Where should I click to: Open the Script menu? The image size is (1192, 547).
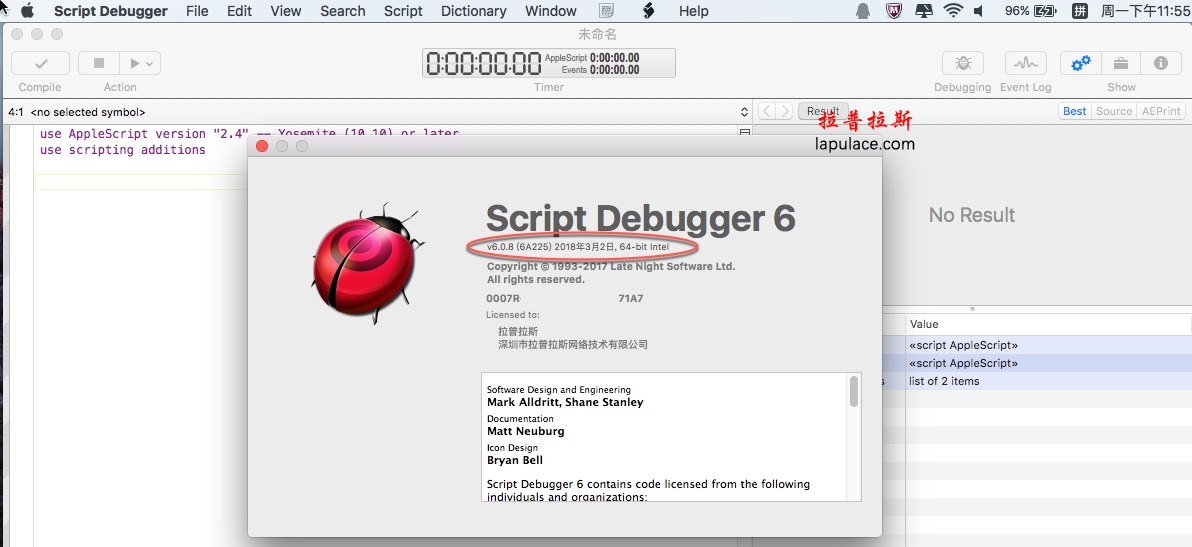click(x=403, y=11)
